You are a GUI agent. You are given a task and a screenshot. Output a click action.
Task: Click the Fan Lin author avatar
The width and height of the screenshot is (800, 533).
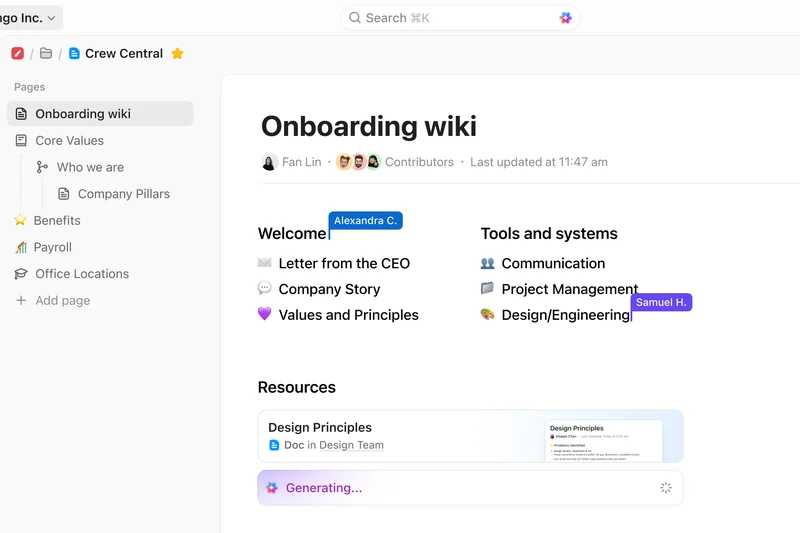[269, 162]
